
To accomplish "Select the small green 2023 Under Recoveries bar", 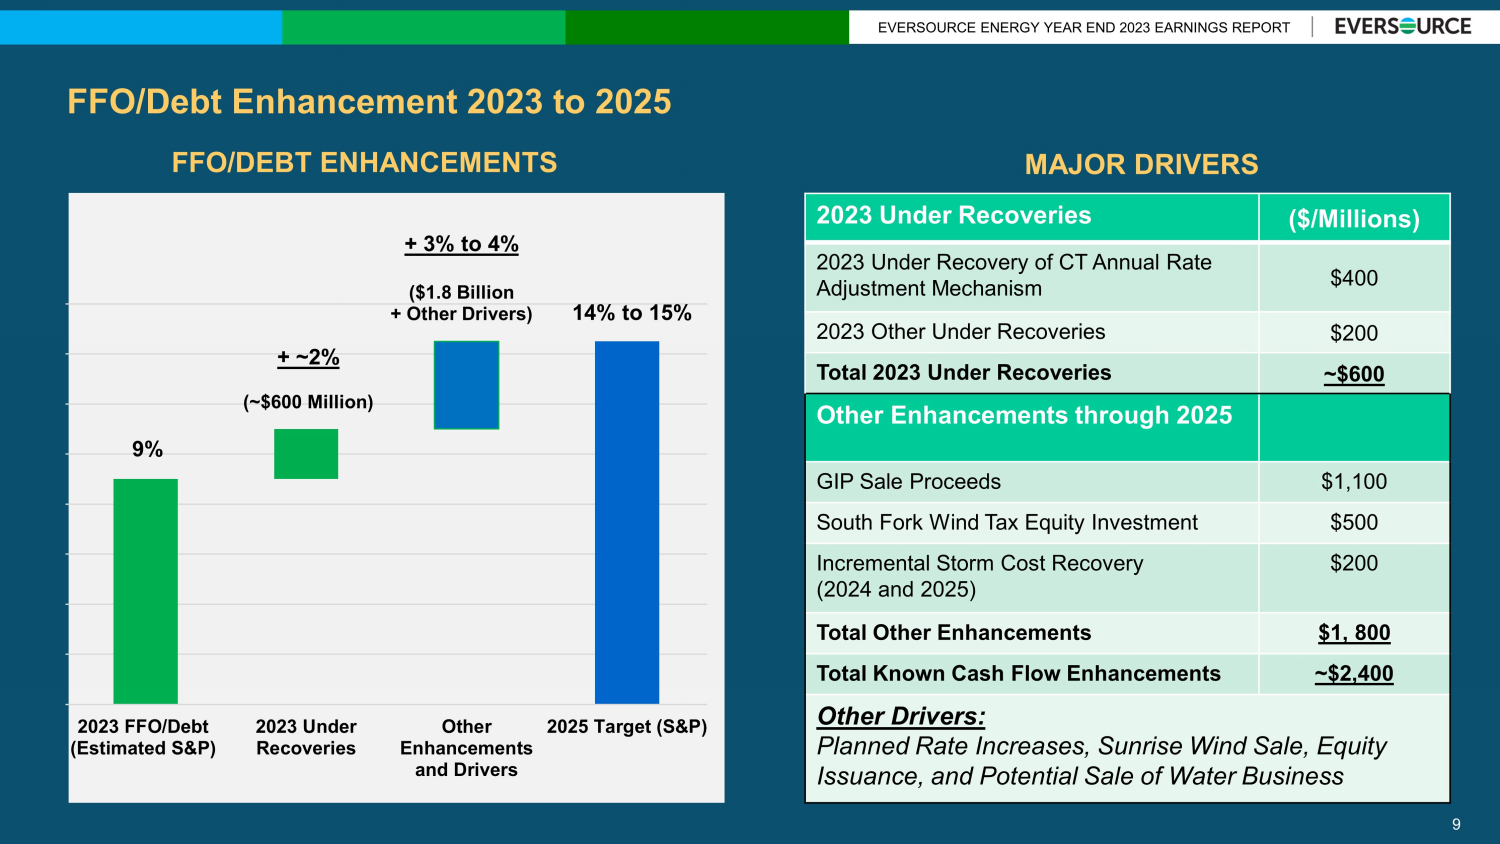I will click(x=306, y=454).
